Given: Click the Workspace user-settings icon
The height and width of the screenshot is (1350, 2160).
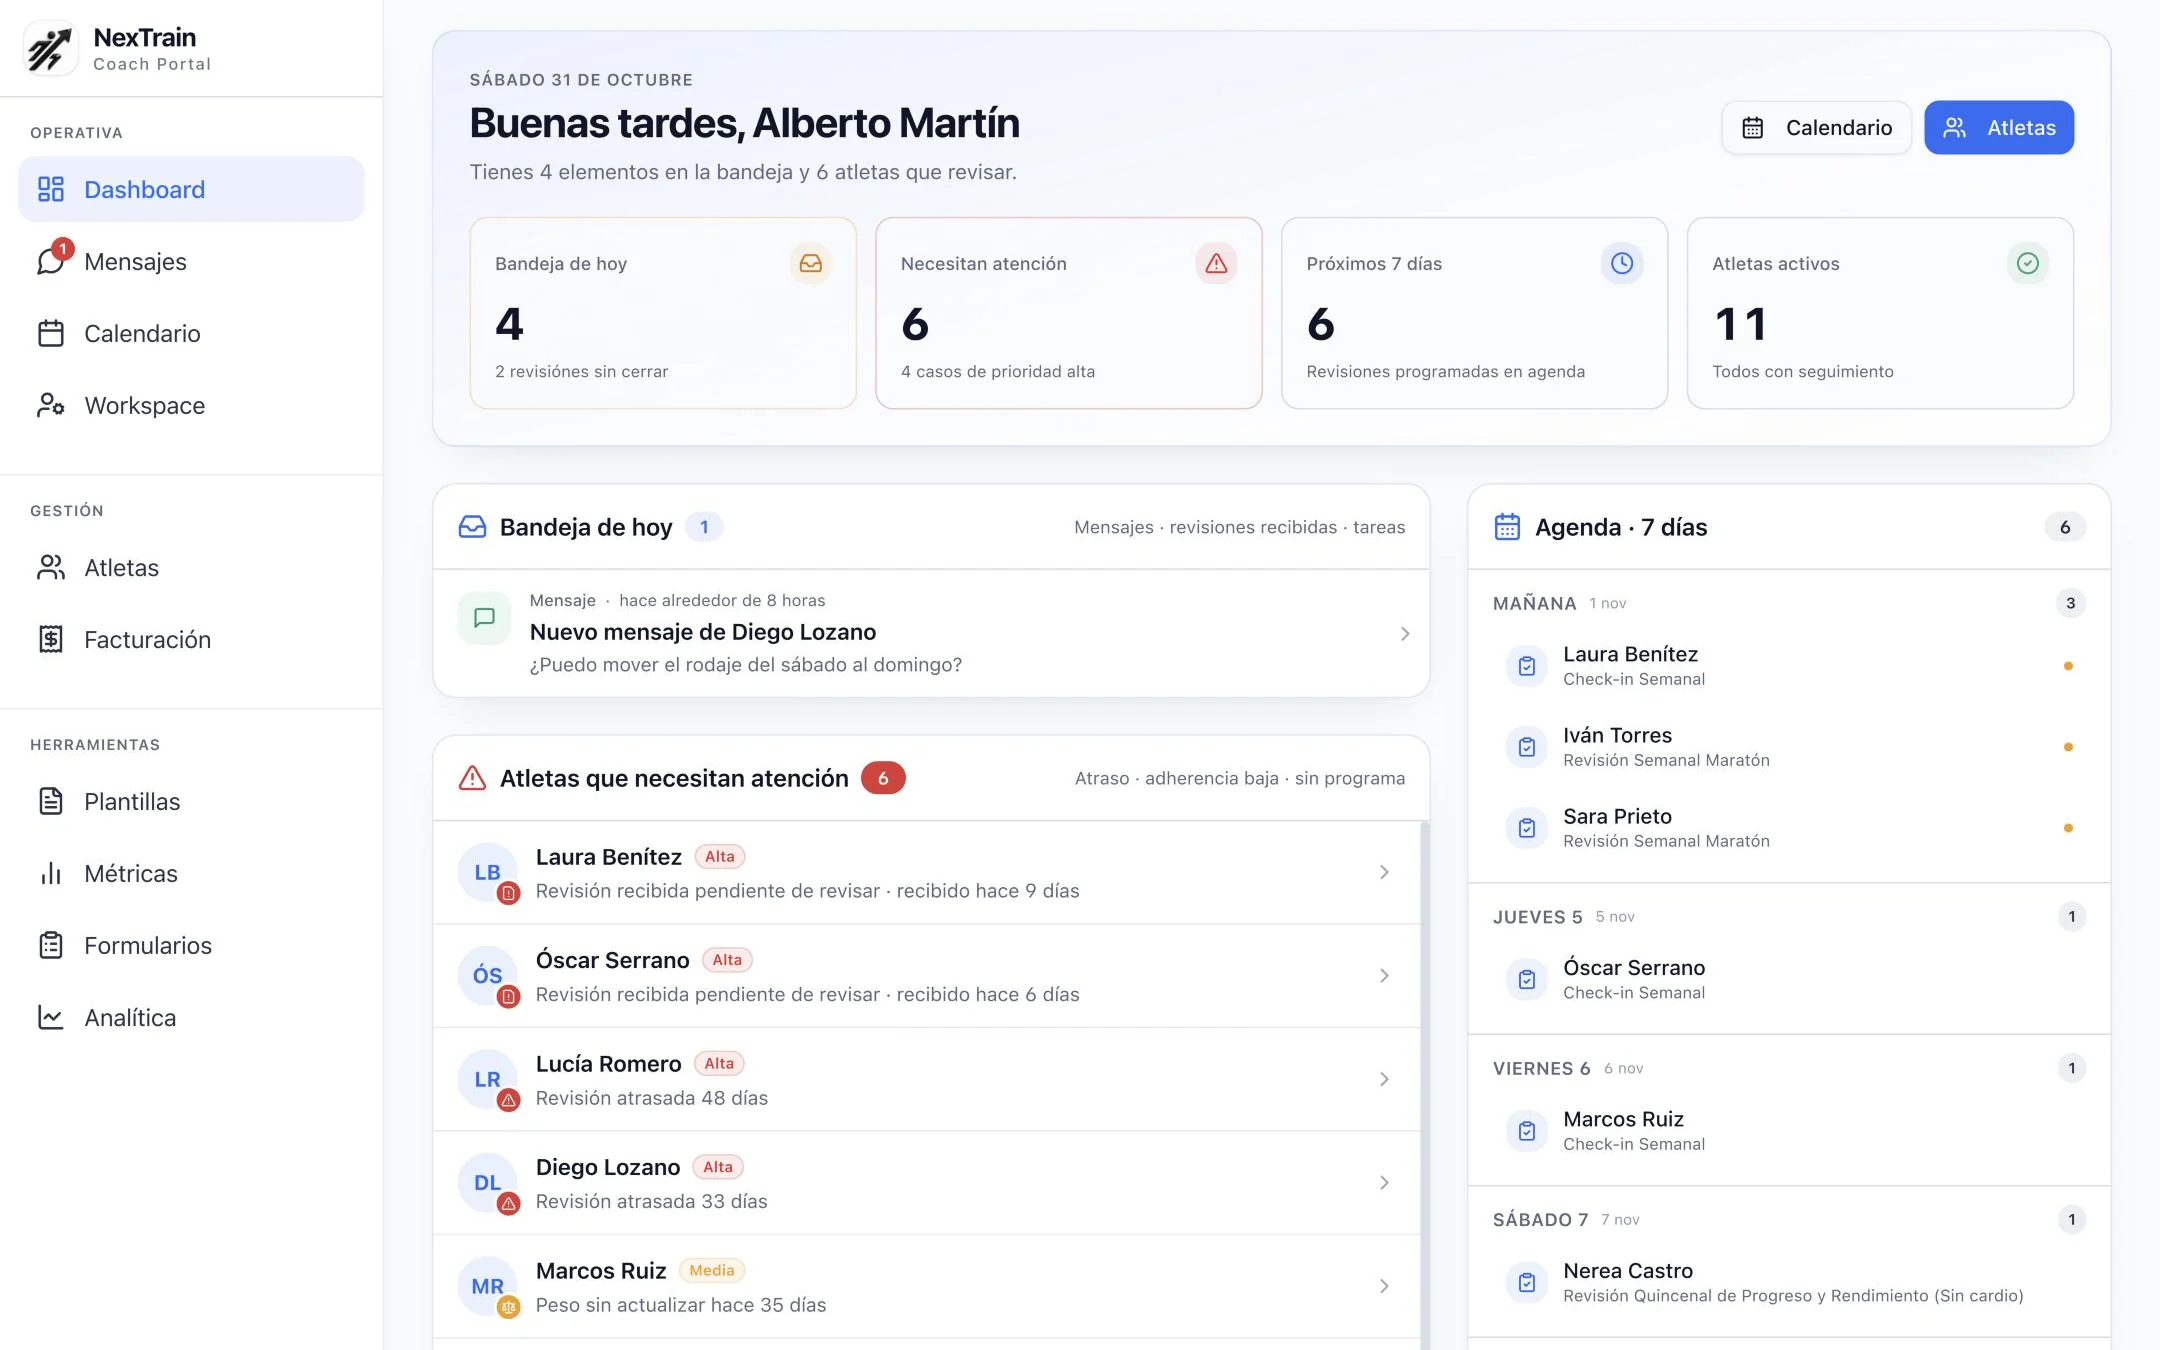Looking at the screenshot, I should coord(51,405).
